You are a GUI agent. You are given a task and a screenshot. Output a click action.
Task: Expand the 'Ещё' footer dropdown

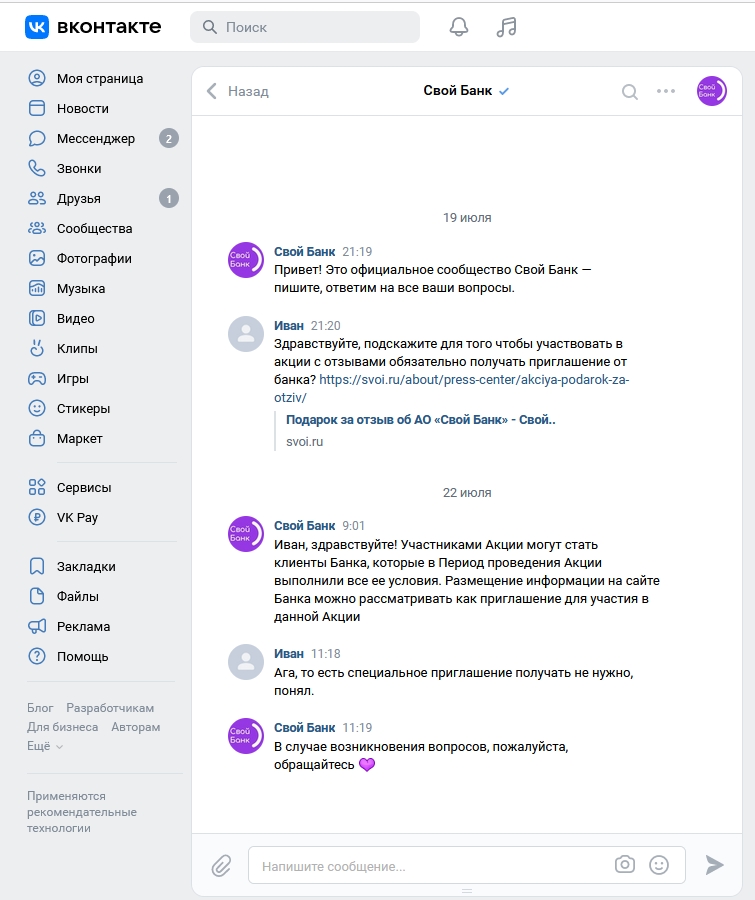pyautogui.click(x=45, y=746)
